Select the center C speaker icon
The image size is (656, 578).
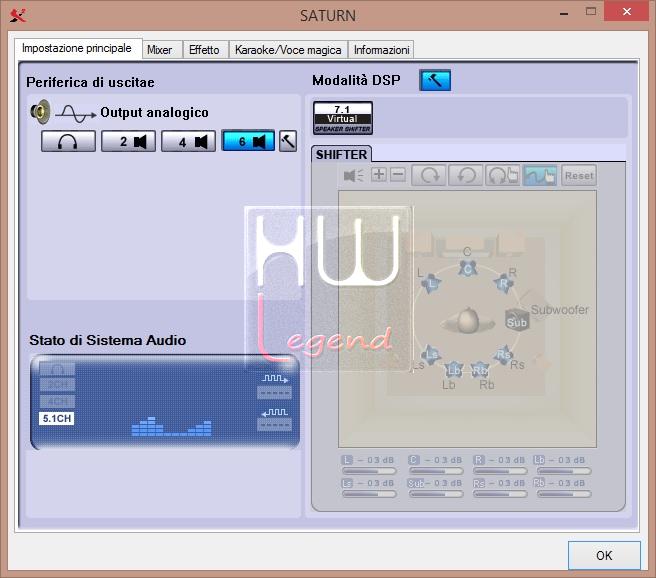coord(467,269)
